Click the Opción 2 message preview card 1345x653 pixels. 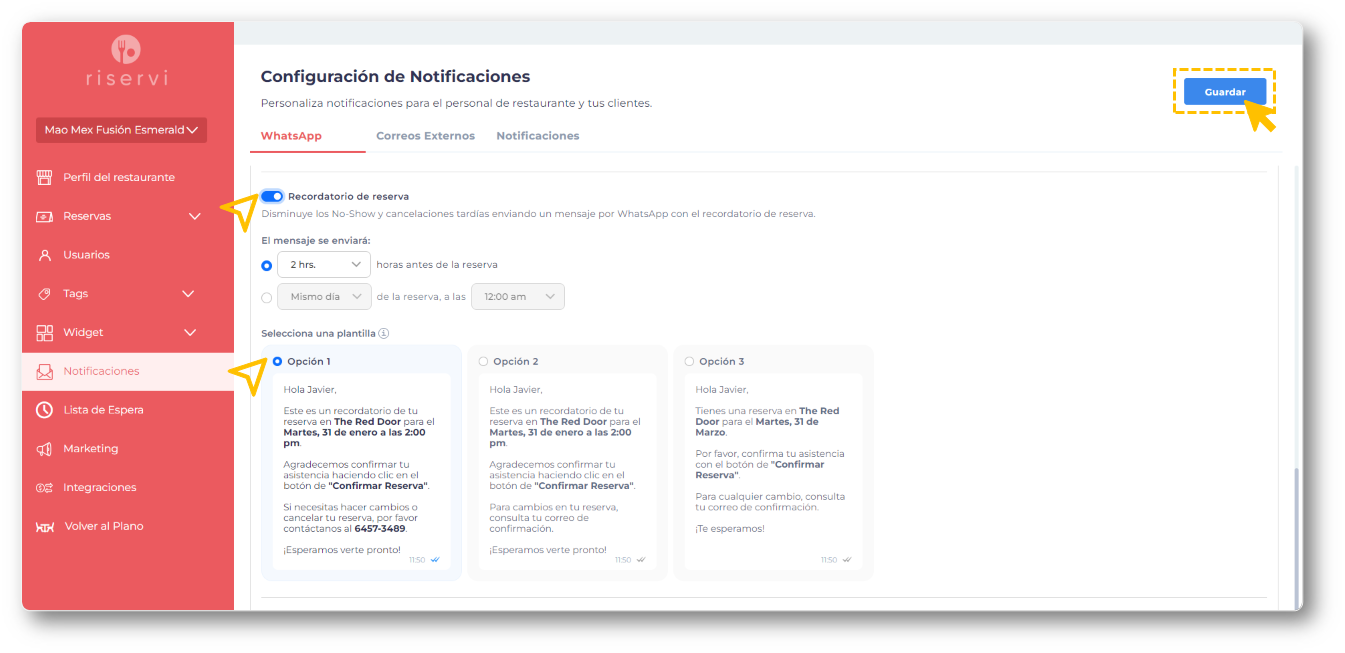click(567, 472)
